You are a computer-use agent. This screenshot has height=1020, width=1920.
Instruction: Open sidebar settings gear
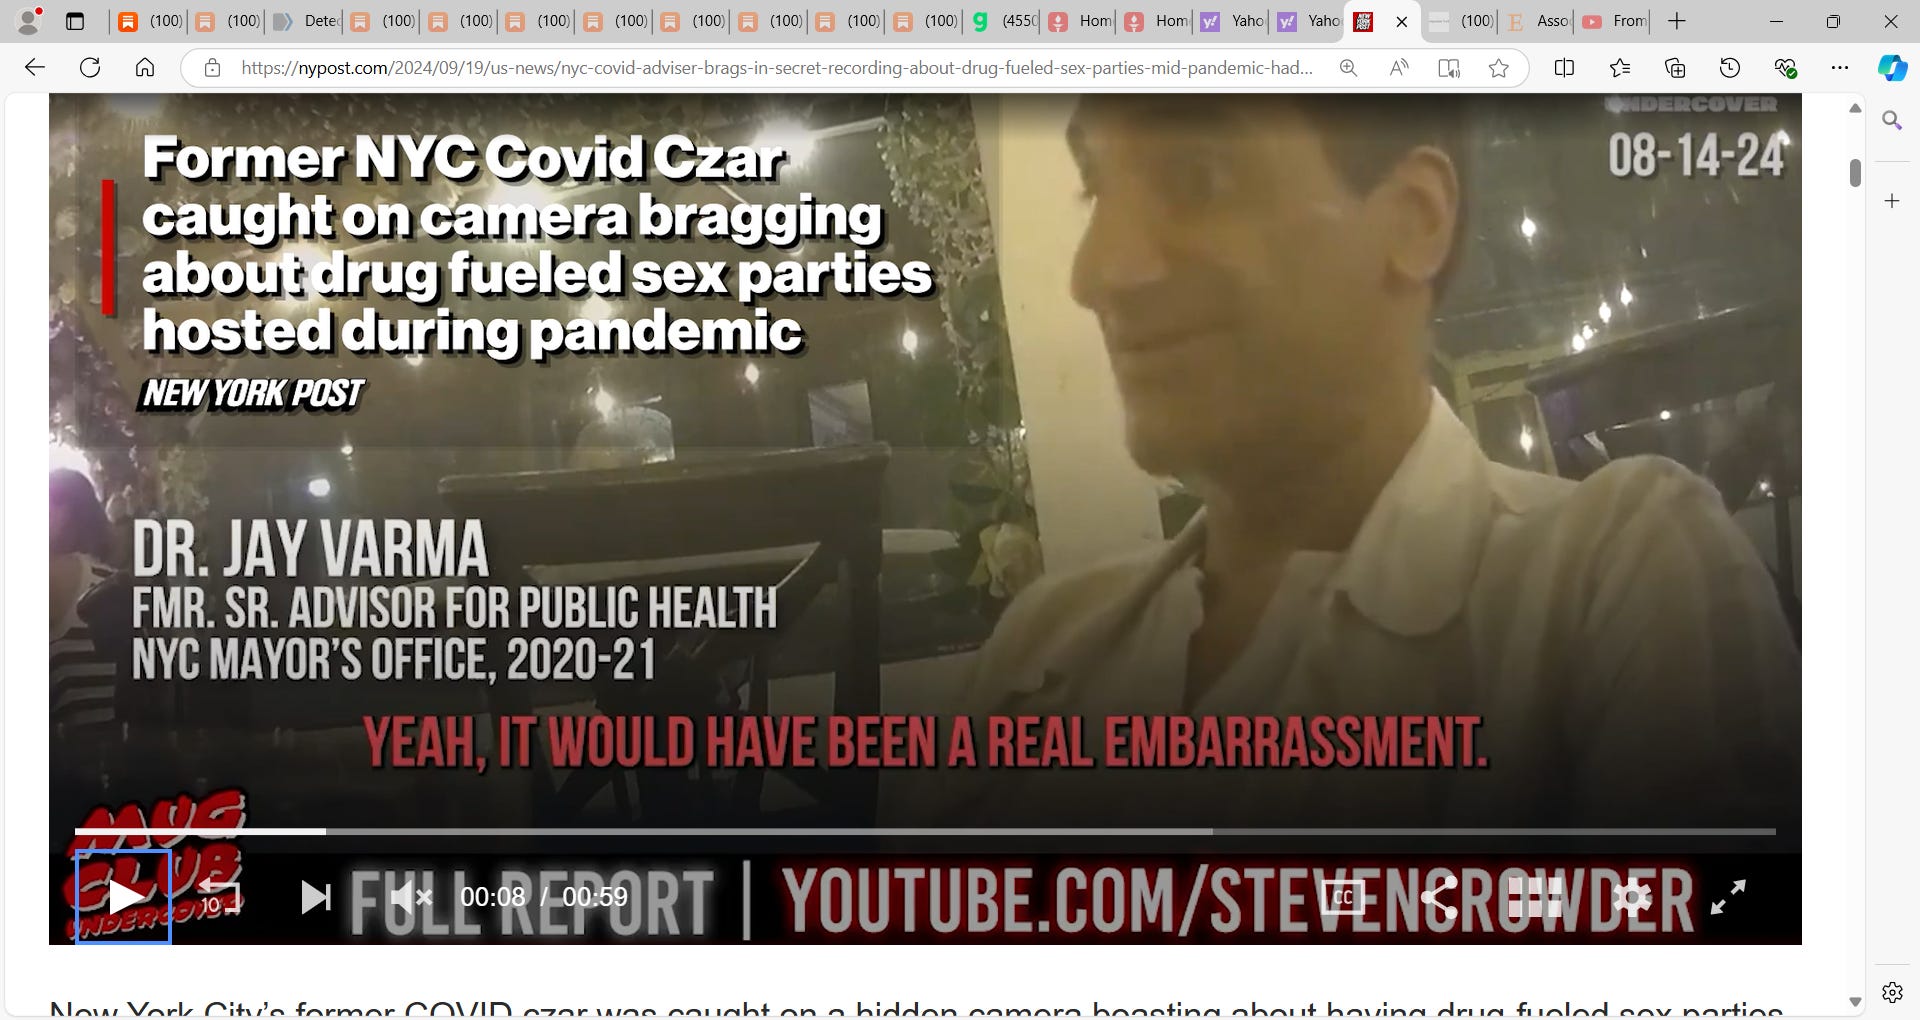tap(1892, 992)
